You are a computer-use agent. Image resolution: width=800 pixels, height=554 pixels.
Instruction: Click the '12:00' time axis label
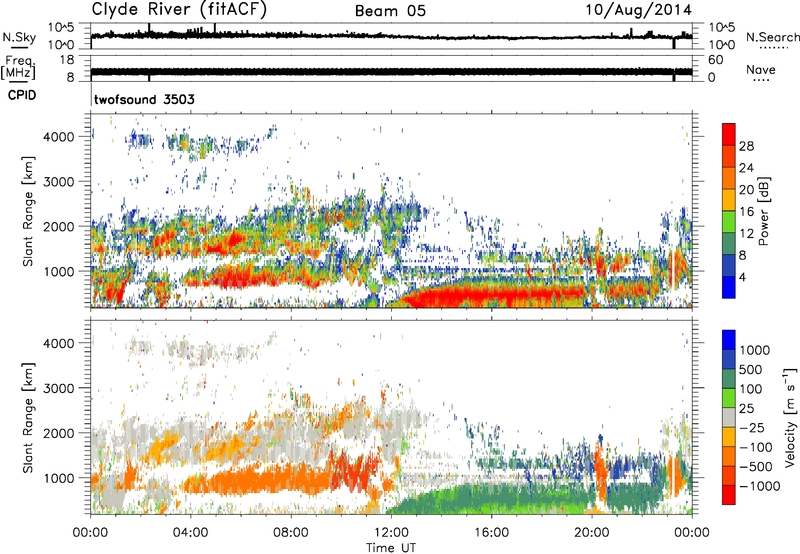pyautogui.click(x=391, y=533)
